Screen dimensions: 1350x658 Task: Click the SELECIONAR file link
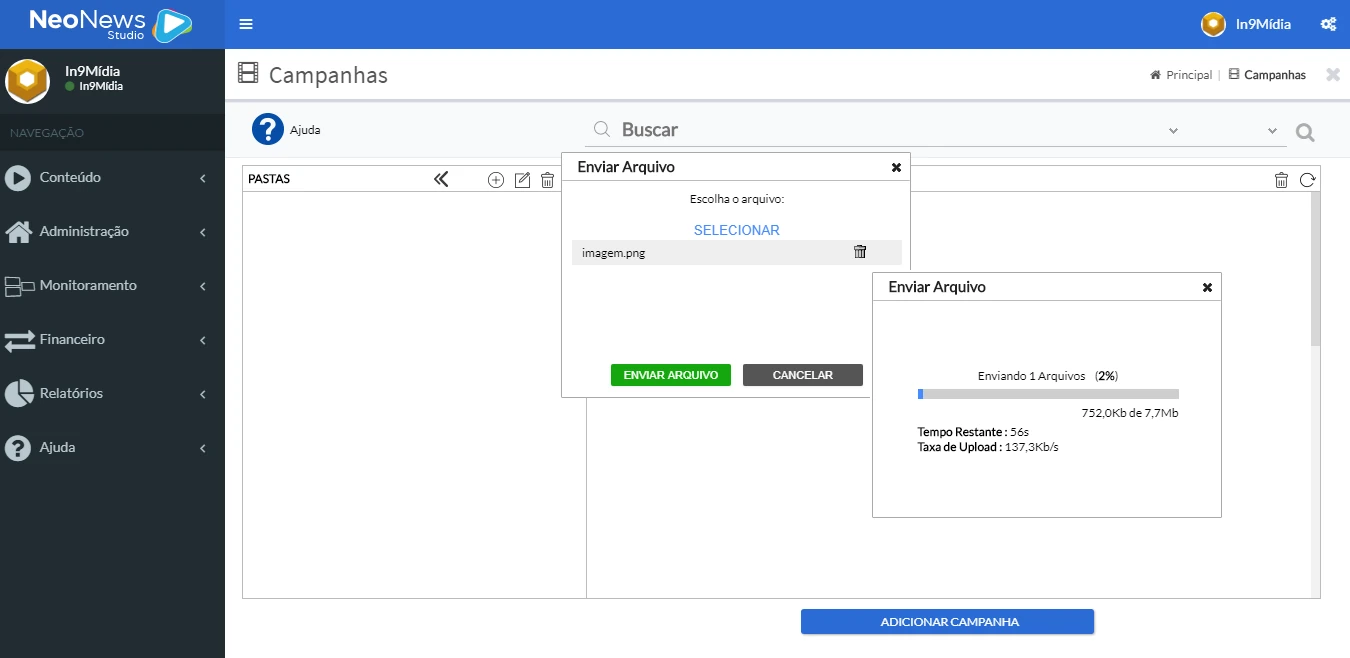tap(737, 230)
